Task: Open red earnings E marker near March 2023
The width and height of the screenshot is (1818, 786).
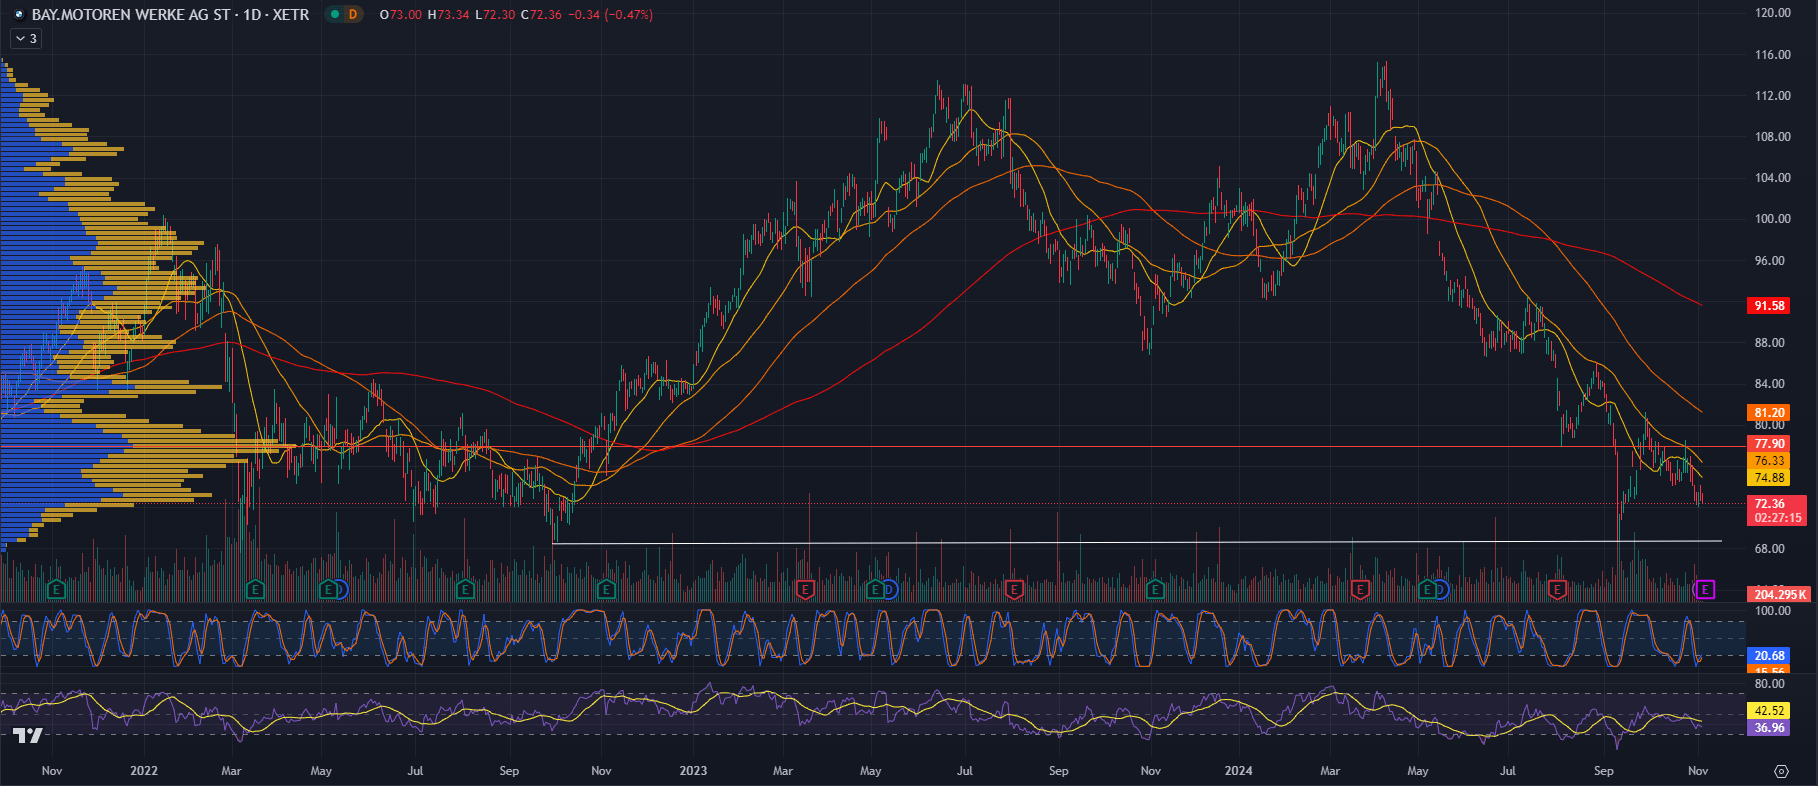Action: [x=805, y=590]
